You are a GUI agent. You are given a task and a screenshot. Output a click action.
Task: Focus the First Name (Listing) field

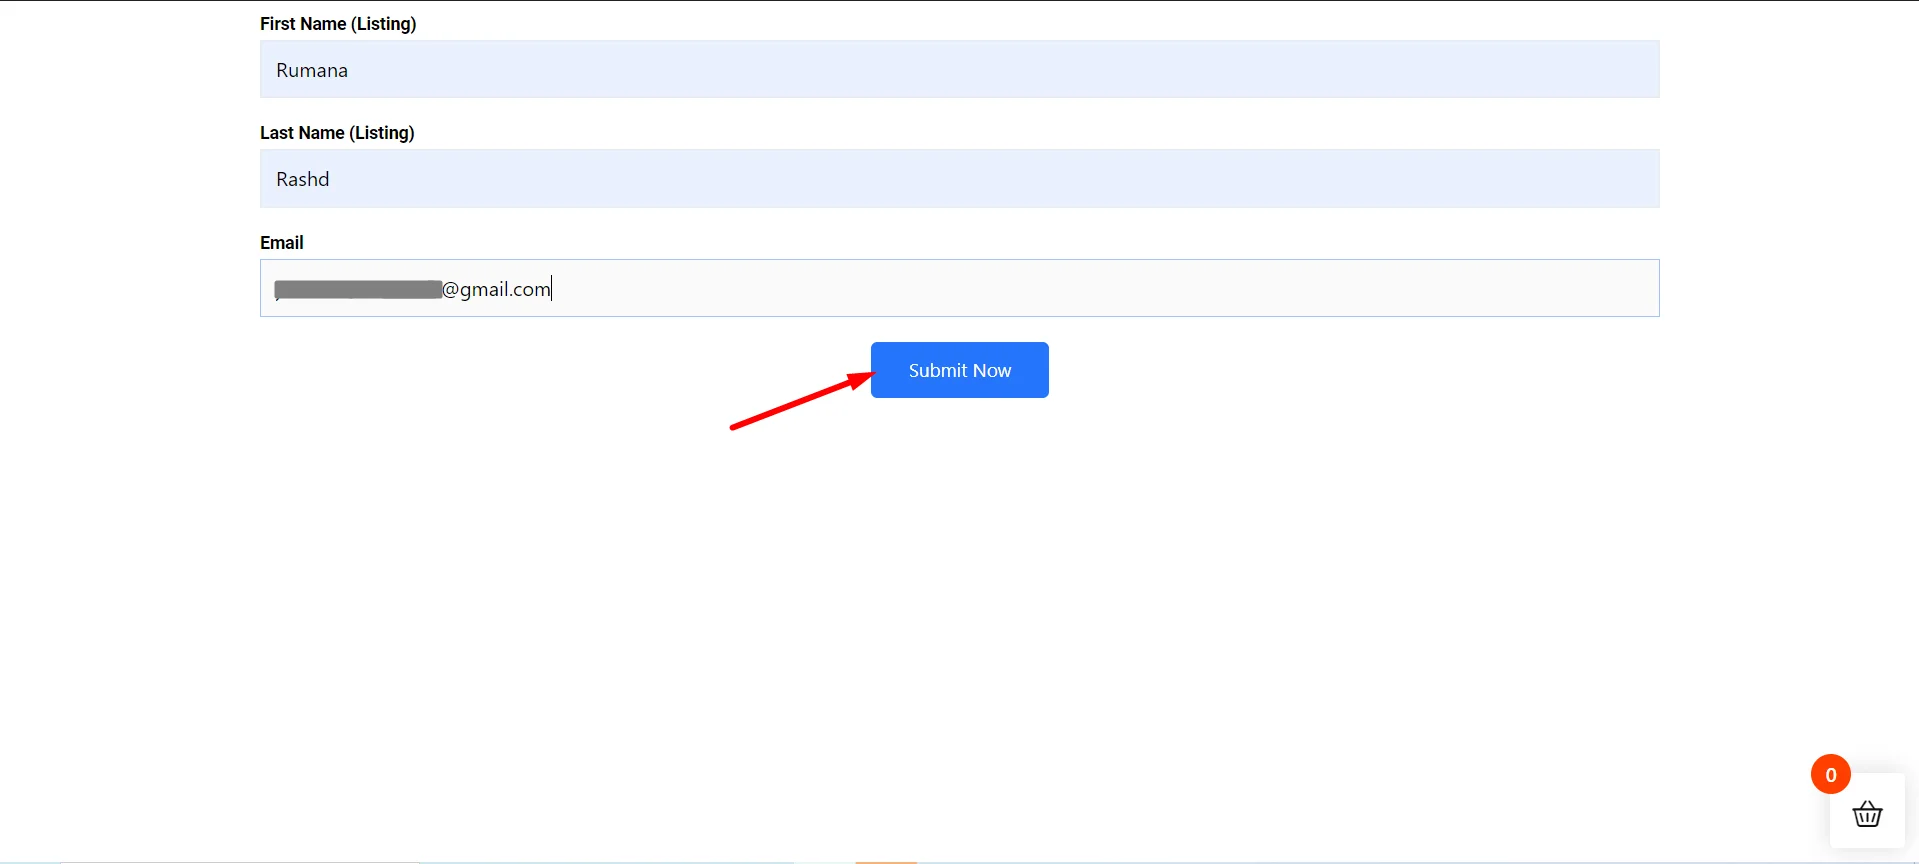coord(958,69)
